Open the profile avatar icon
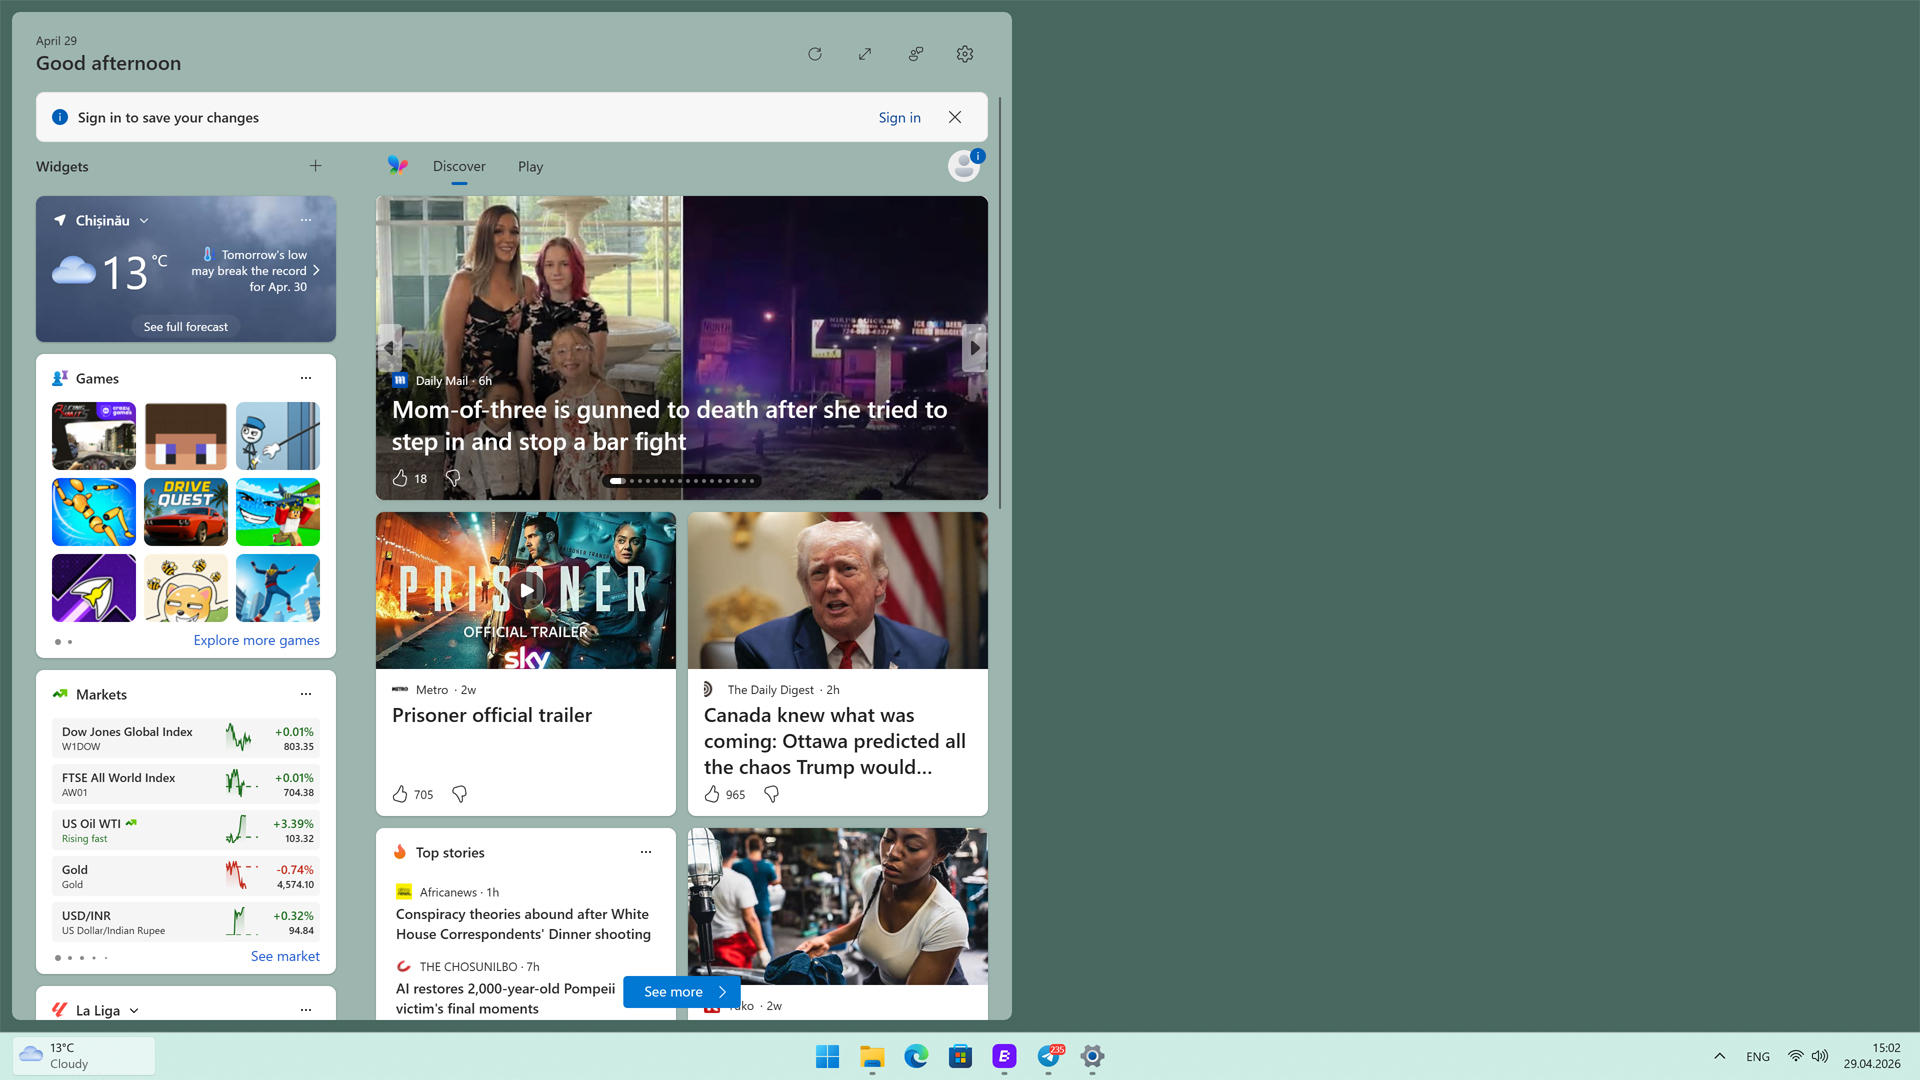Screen dimensions: 1920x1080 coord(963,166)
